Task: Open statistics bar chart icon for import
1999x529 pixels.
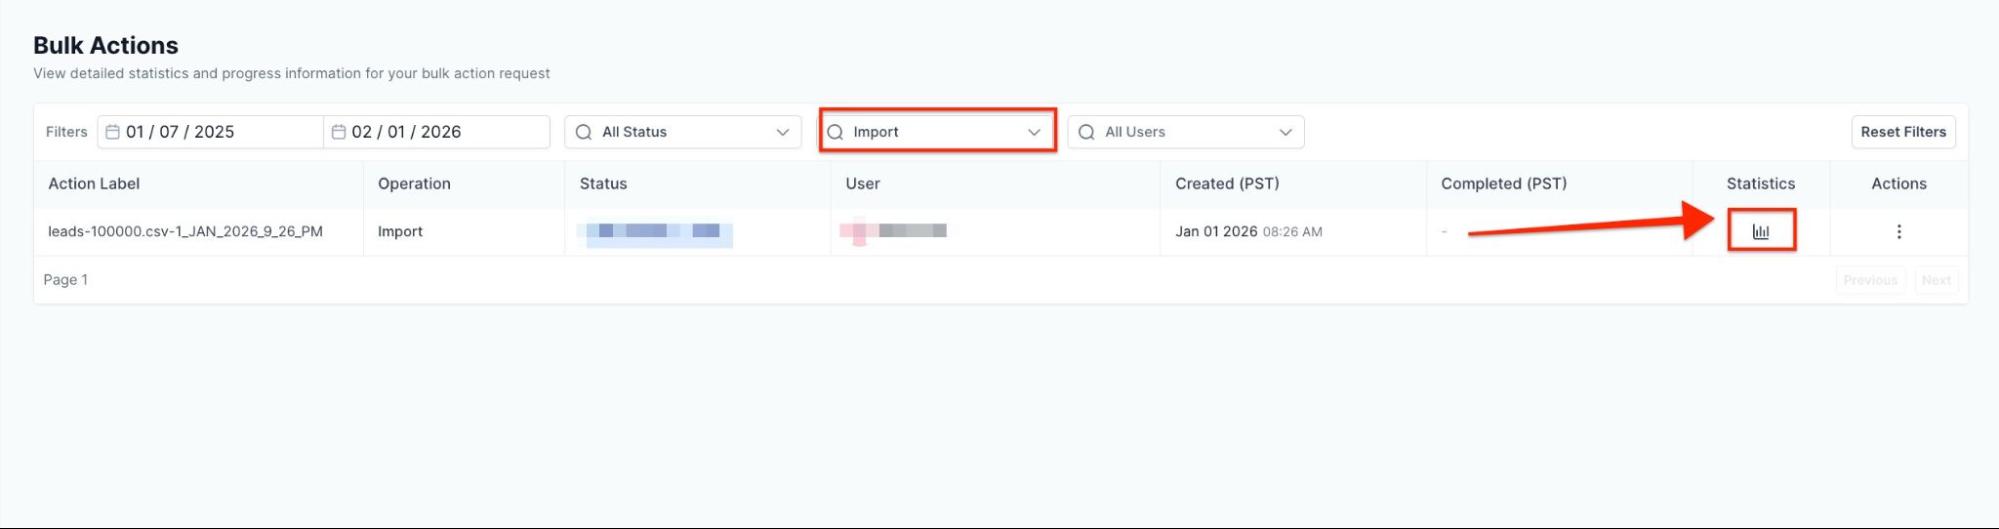Action: 1760,231
